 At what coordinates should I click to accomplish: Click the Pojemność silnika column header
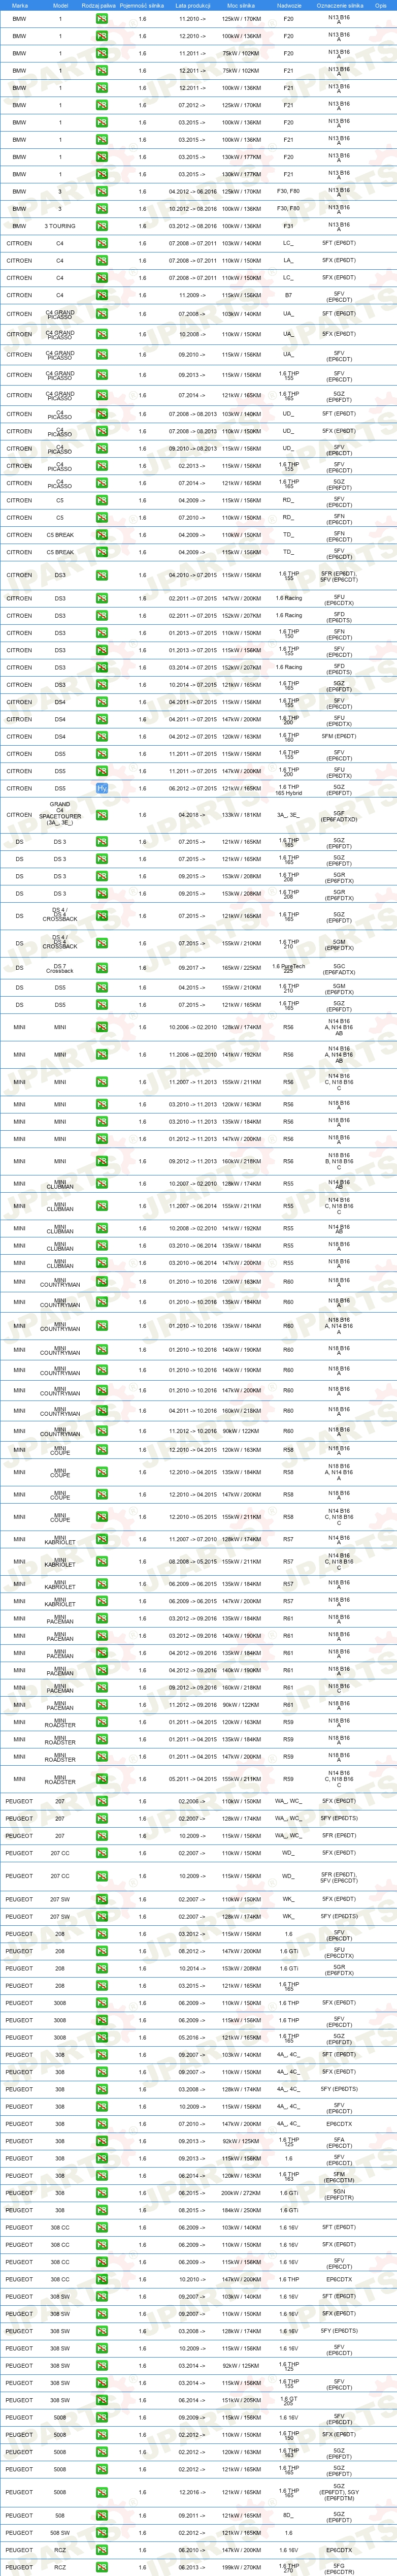click(x=142, y=5)
